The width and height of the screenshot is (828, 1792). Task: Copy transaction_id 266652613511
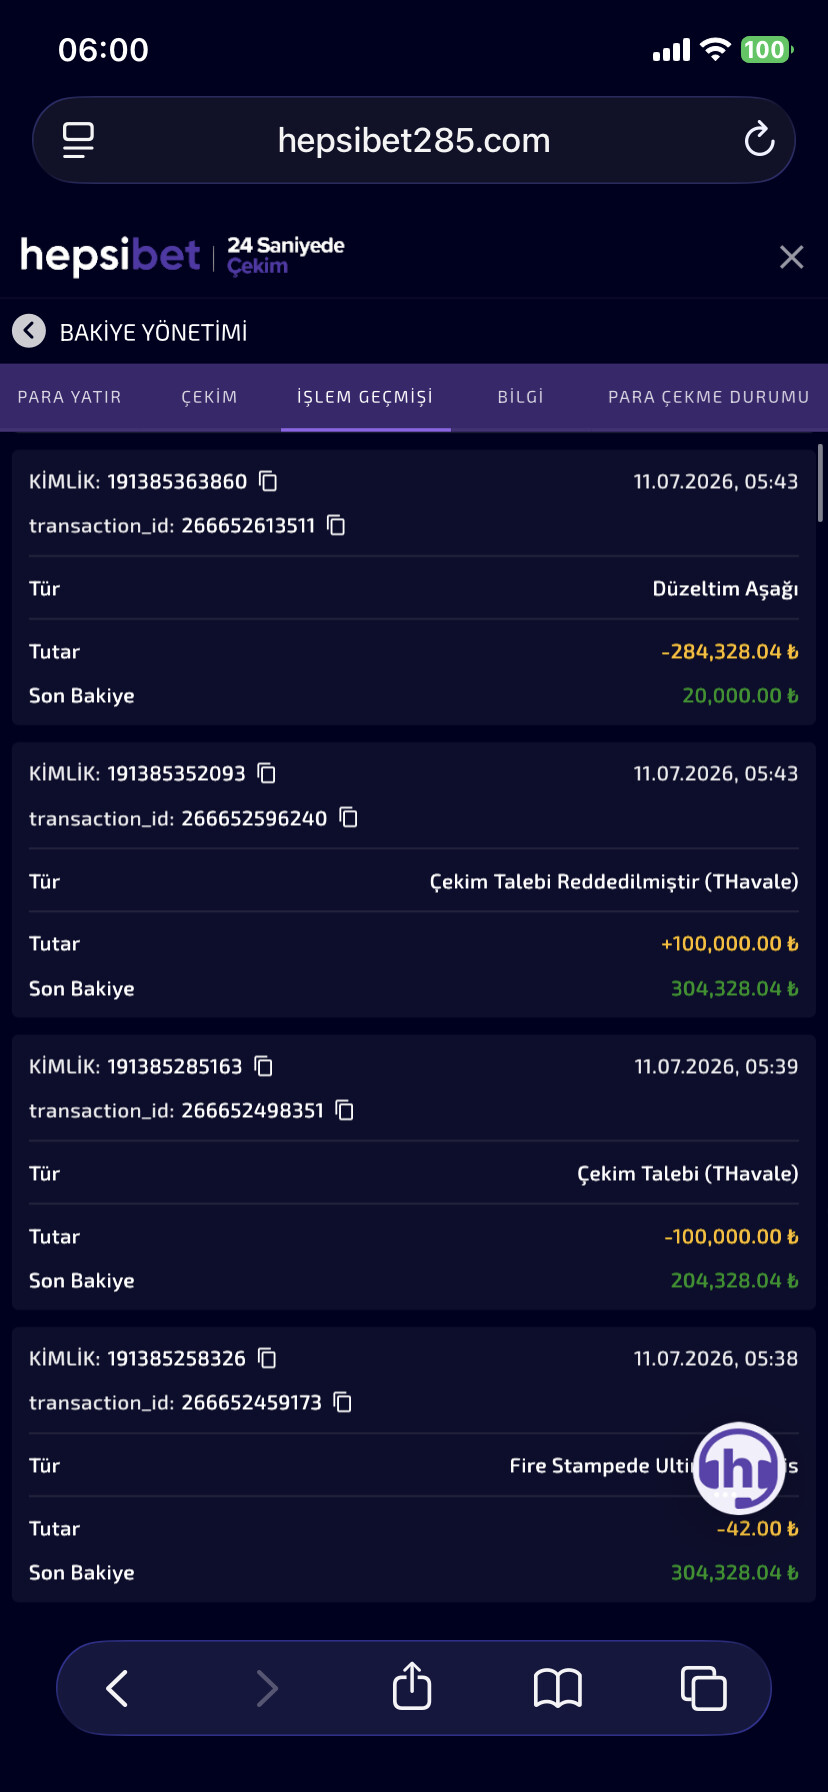click(337, 525)
